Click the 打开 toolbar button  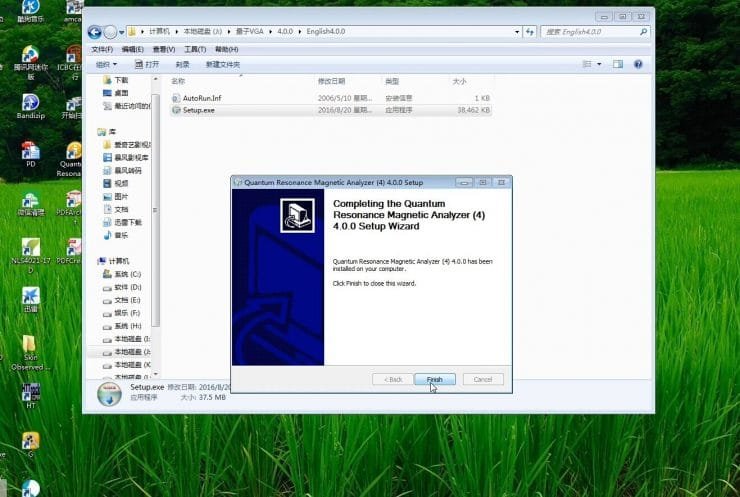tap(147, 64)
